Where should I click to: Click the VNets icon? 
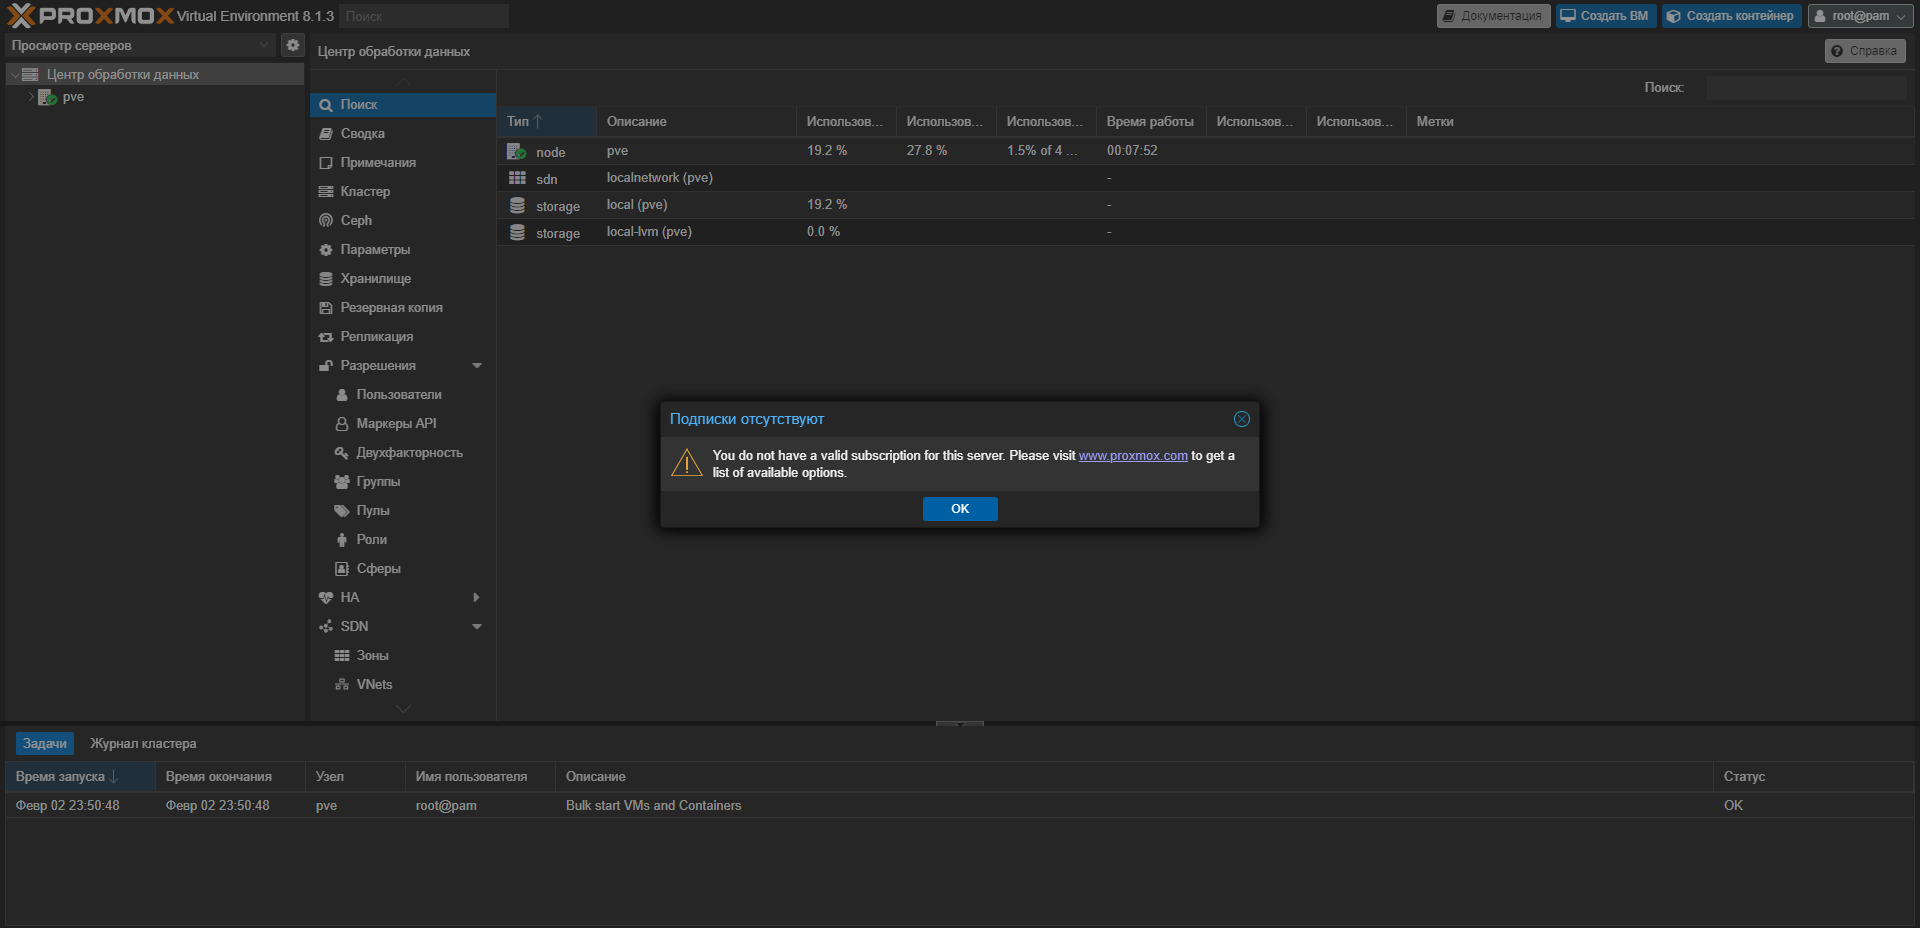342,685
